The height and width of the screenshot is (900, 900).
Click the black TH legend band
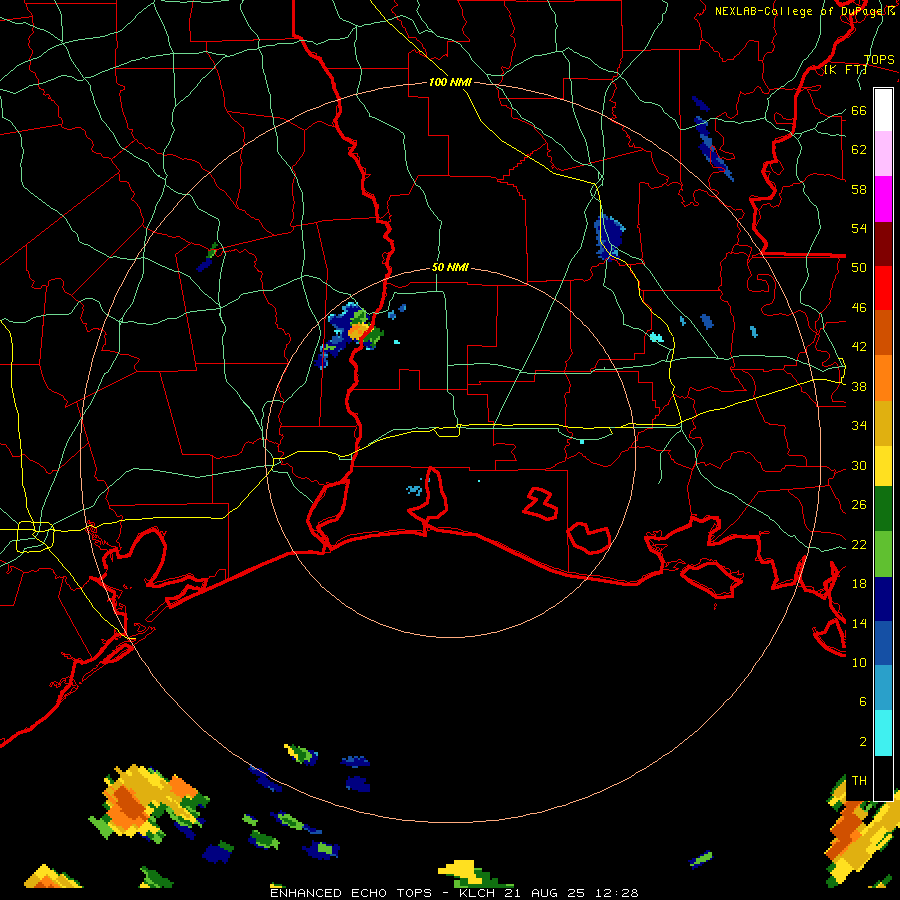click(x=883, y=778)
